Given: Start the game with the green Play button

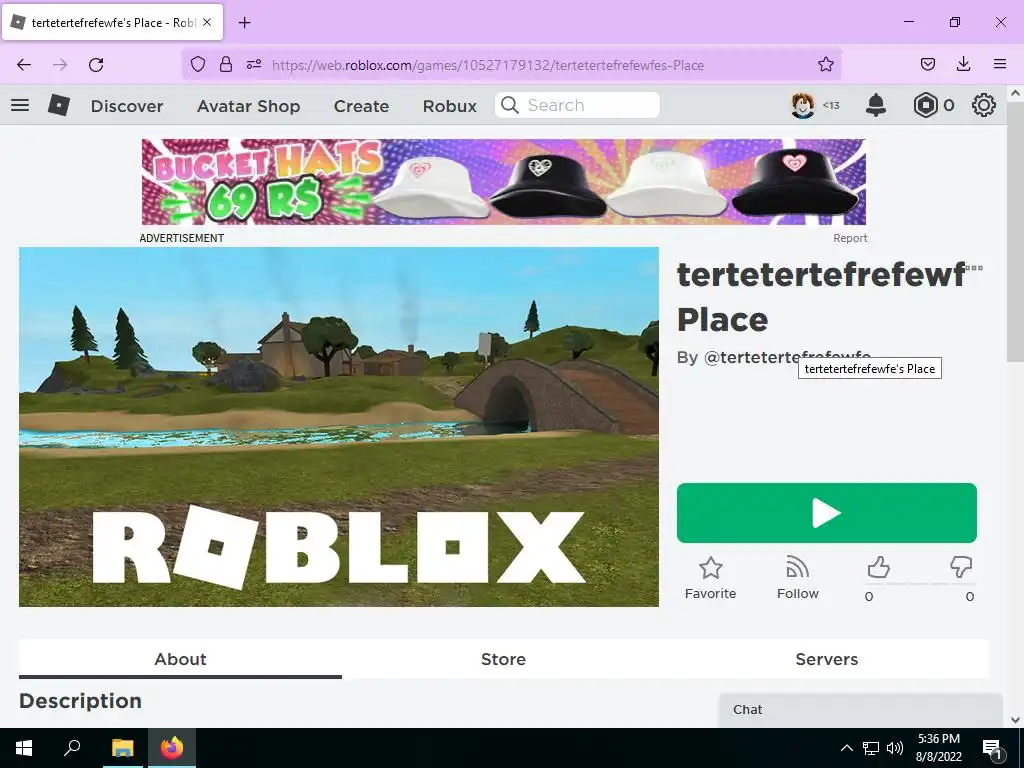Looking at the screenshot, I should [827, 513].
